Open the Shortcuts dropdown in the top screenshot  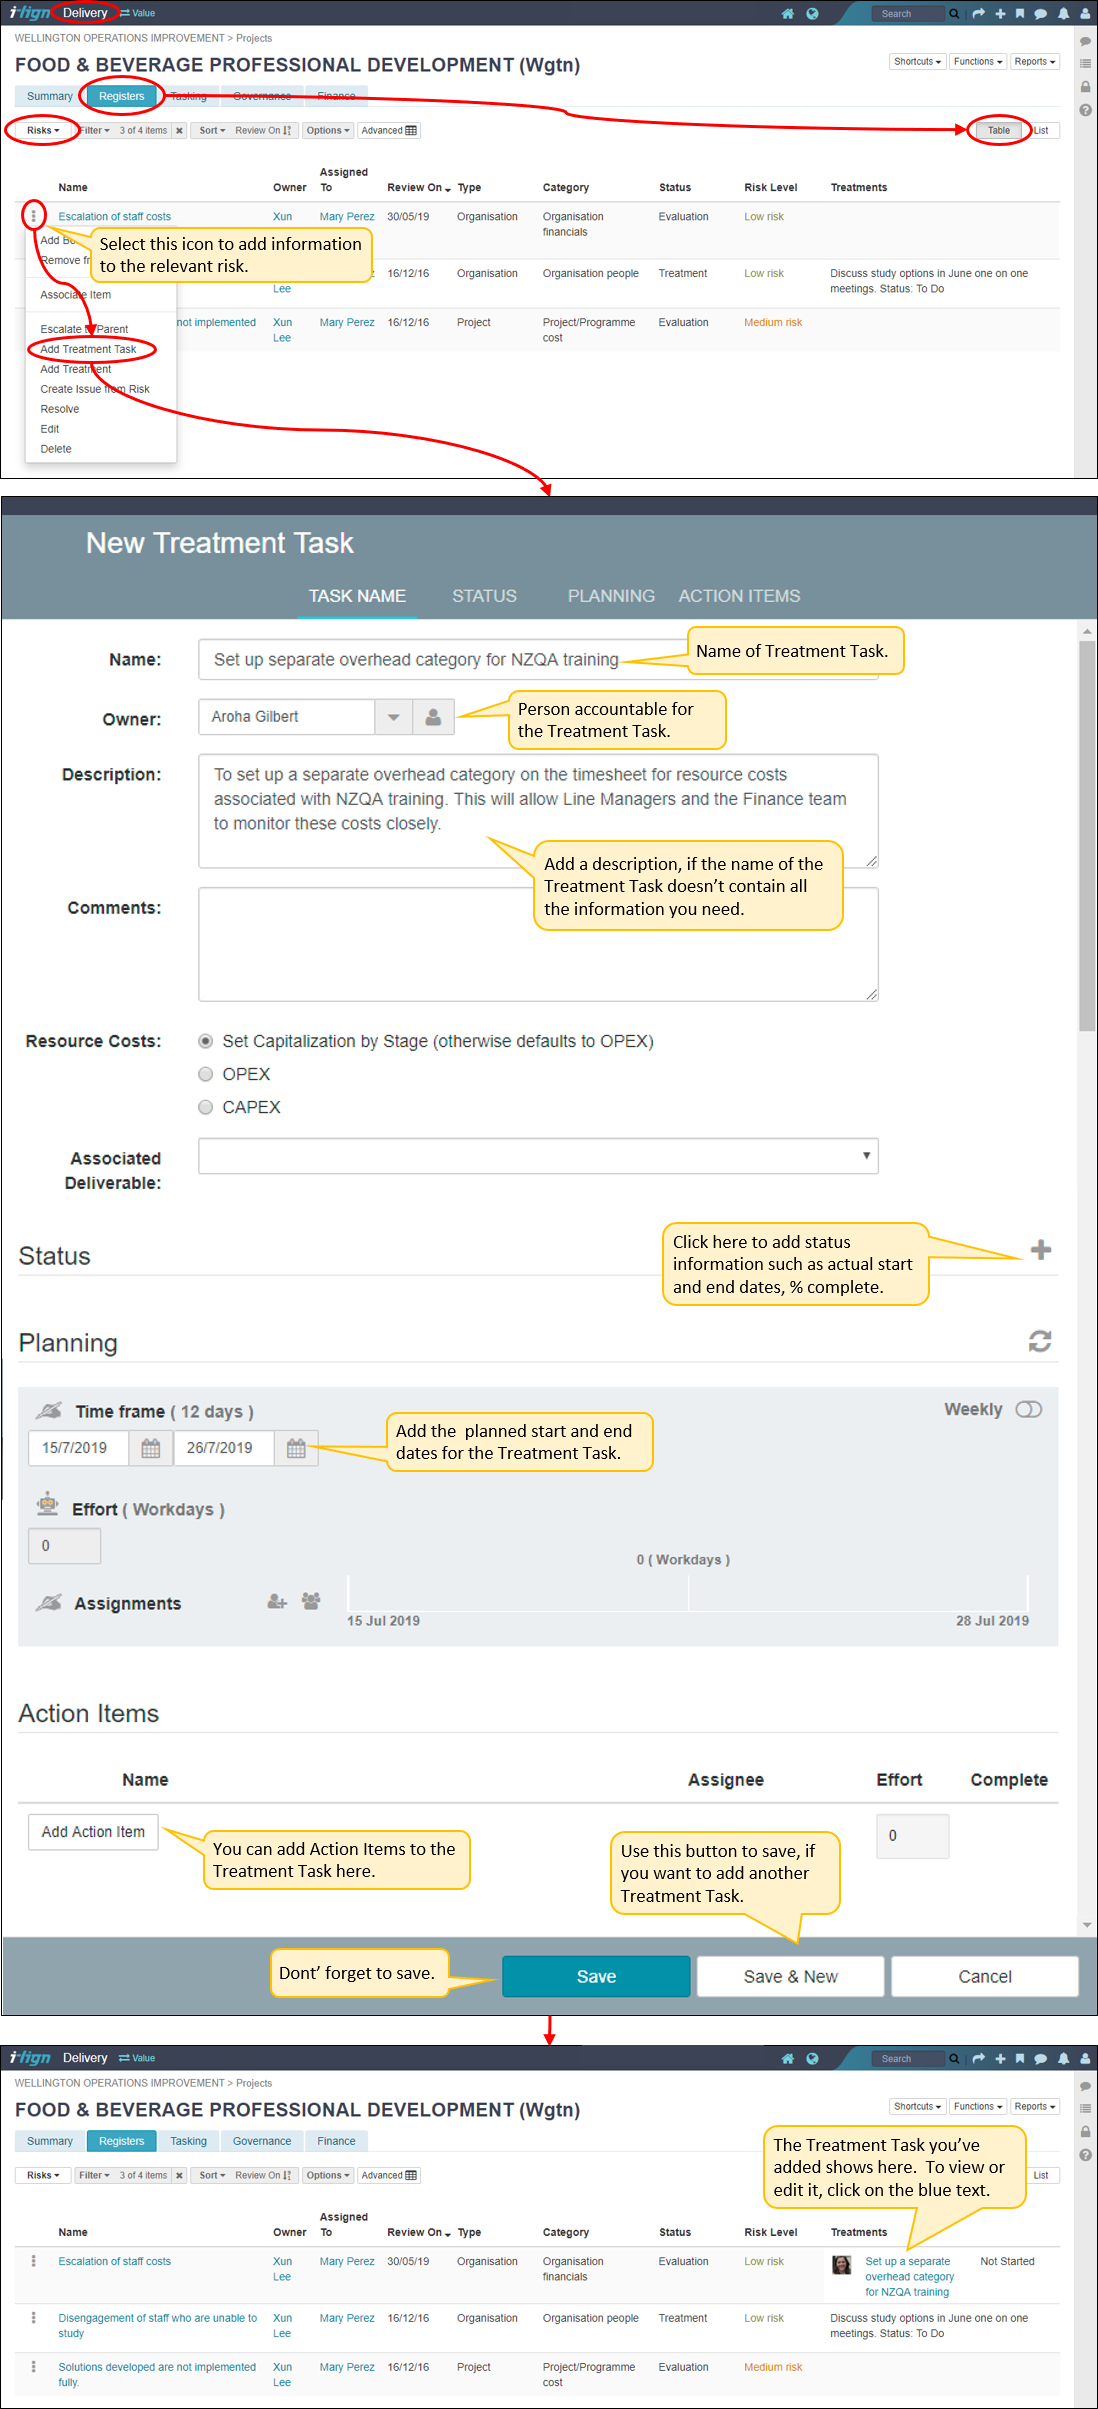(x=917, y=62)
